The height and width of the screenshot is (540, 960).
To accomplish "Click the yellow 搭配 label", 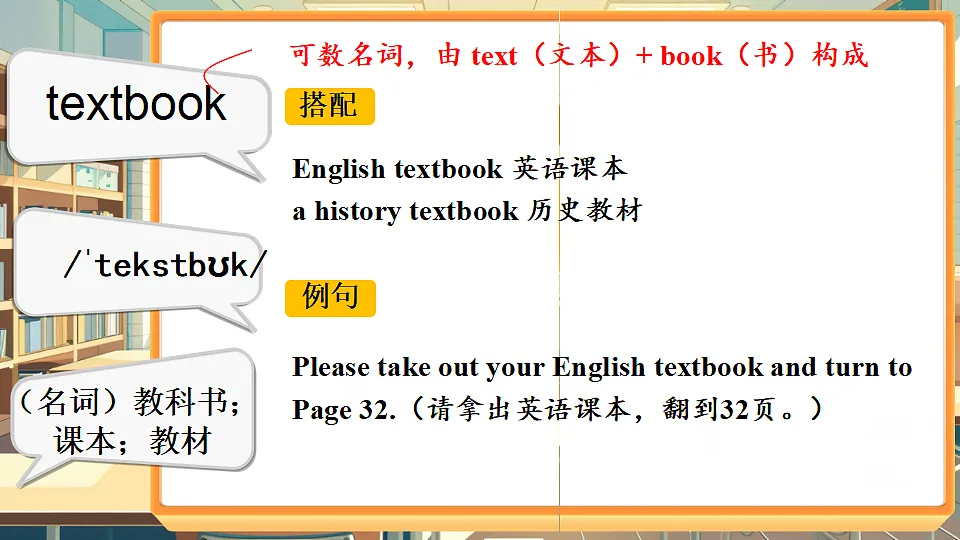I will pyautogui.click(x=329, y=107).
